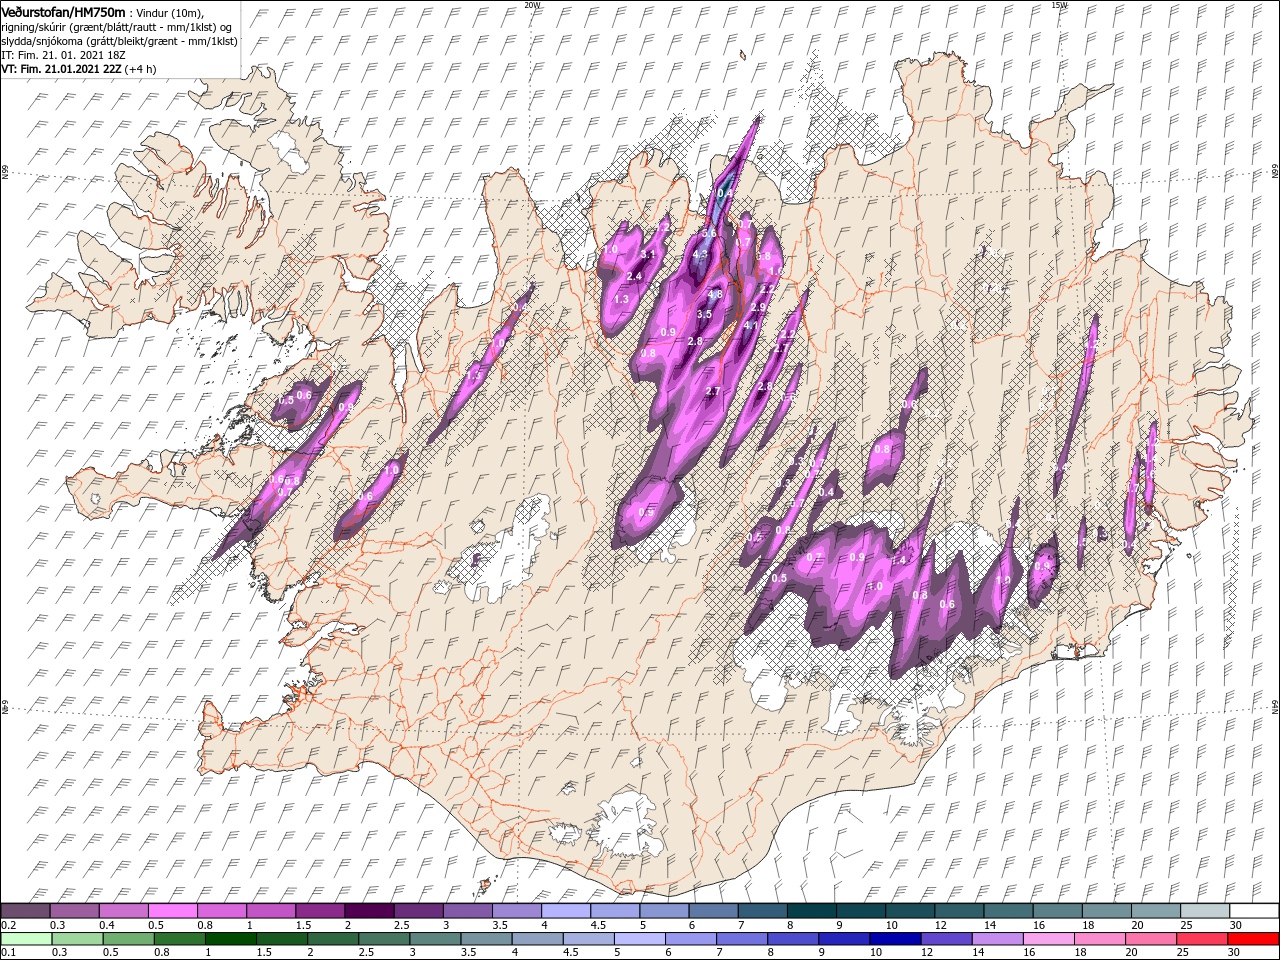Viewport: 1280px width, 960px height.
Task: Select the dark mauve 0.2 snow legend swatch
Action: (25, 911)
